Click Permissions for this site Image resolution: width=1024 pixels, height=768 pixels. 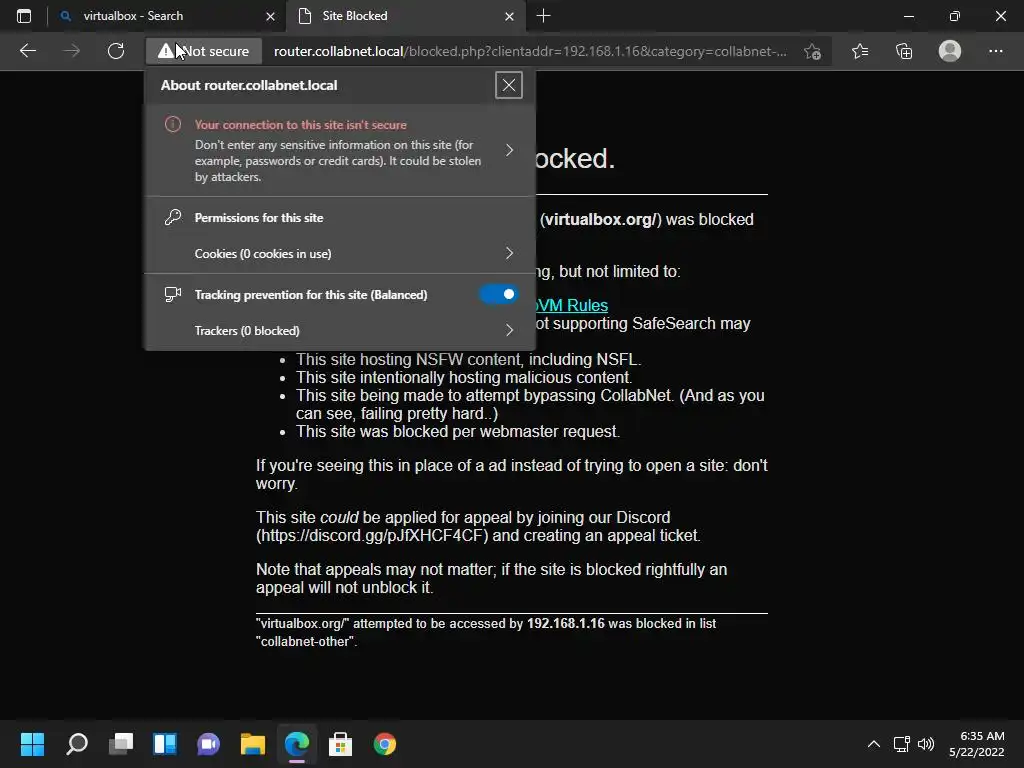tap(259, 218)
